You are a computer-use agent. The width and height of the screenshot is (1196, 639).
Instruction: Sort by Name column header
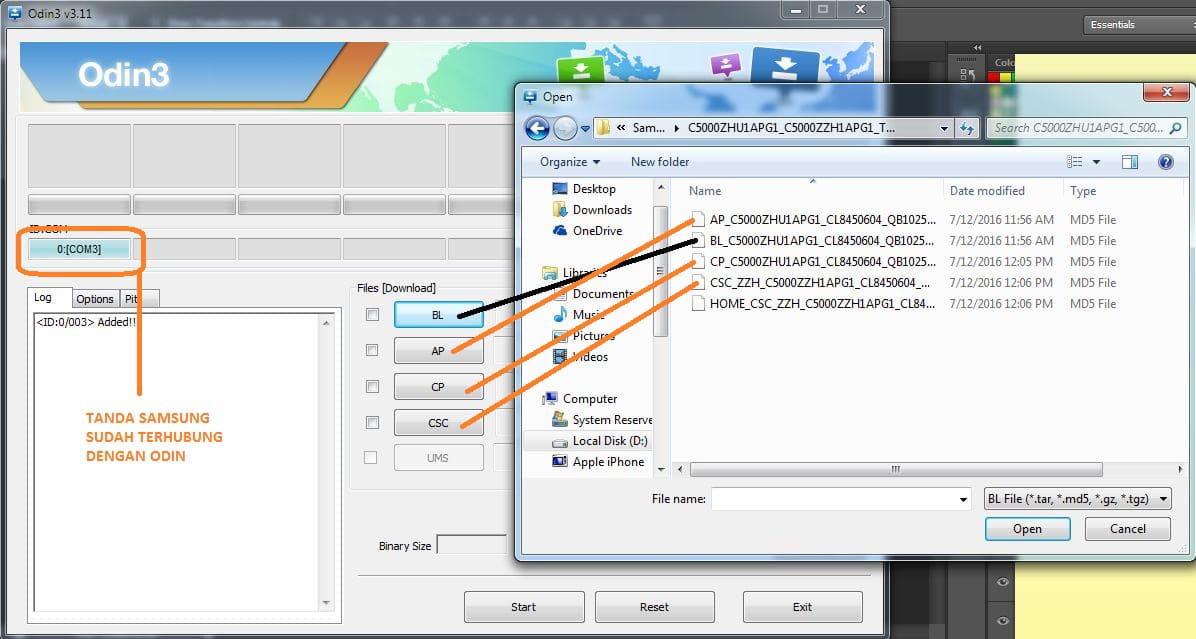pyautogui.click(x=705, y=191)
